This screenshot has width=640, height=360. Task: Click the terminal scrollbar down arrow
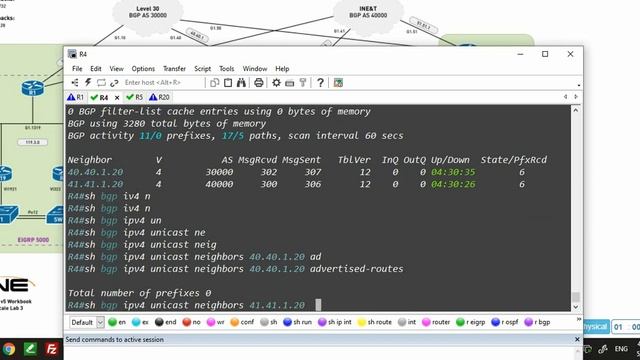(x=576, y=307)
